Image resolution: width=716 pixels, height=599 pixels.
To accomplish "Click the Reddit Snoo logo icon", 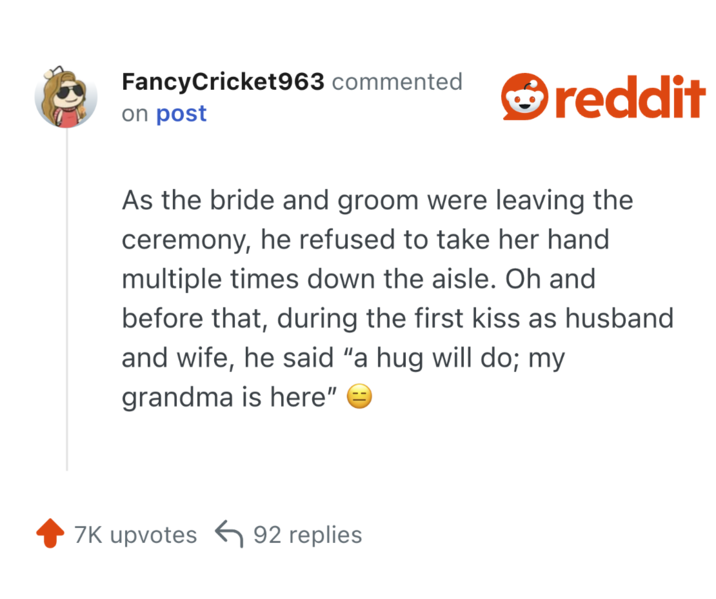I will pos(523,97).
